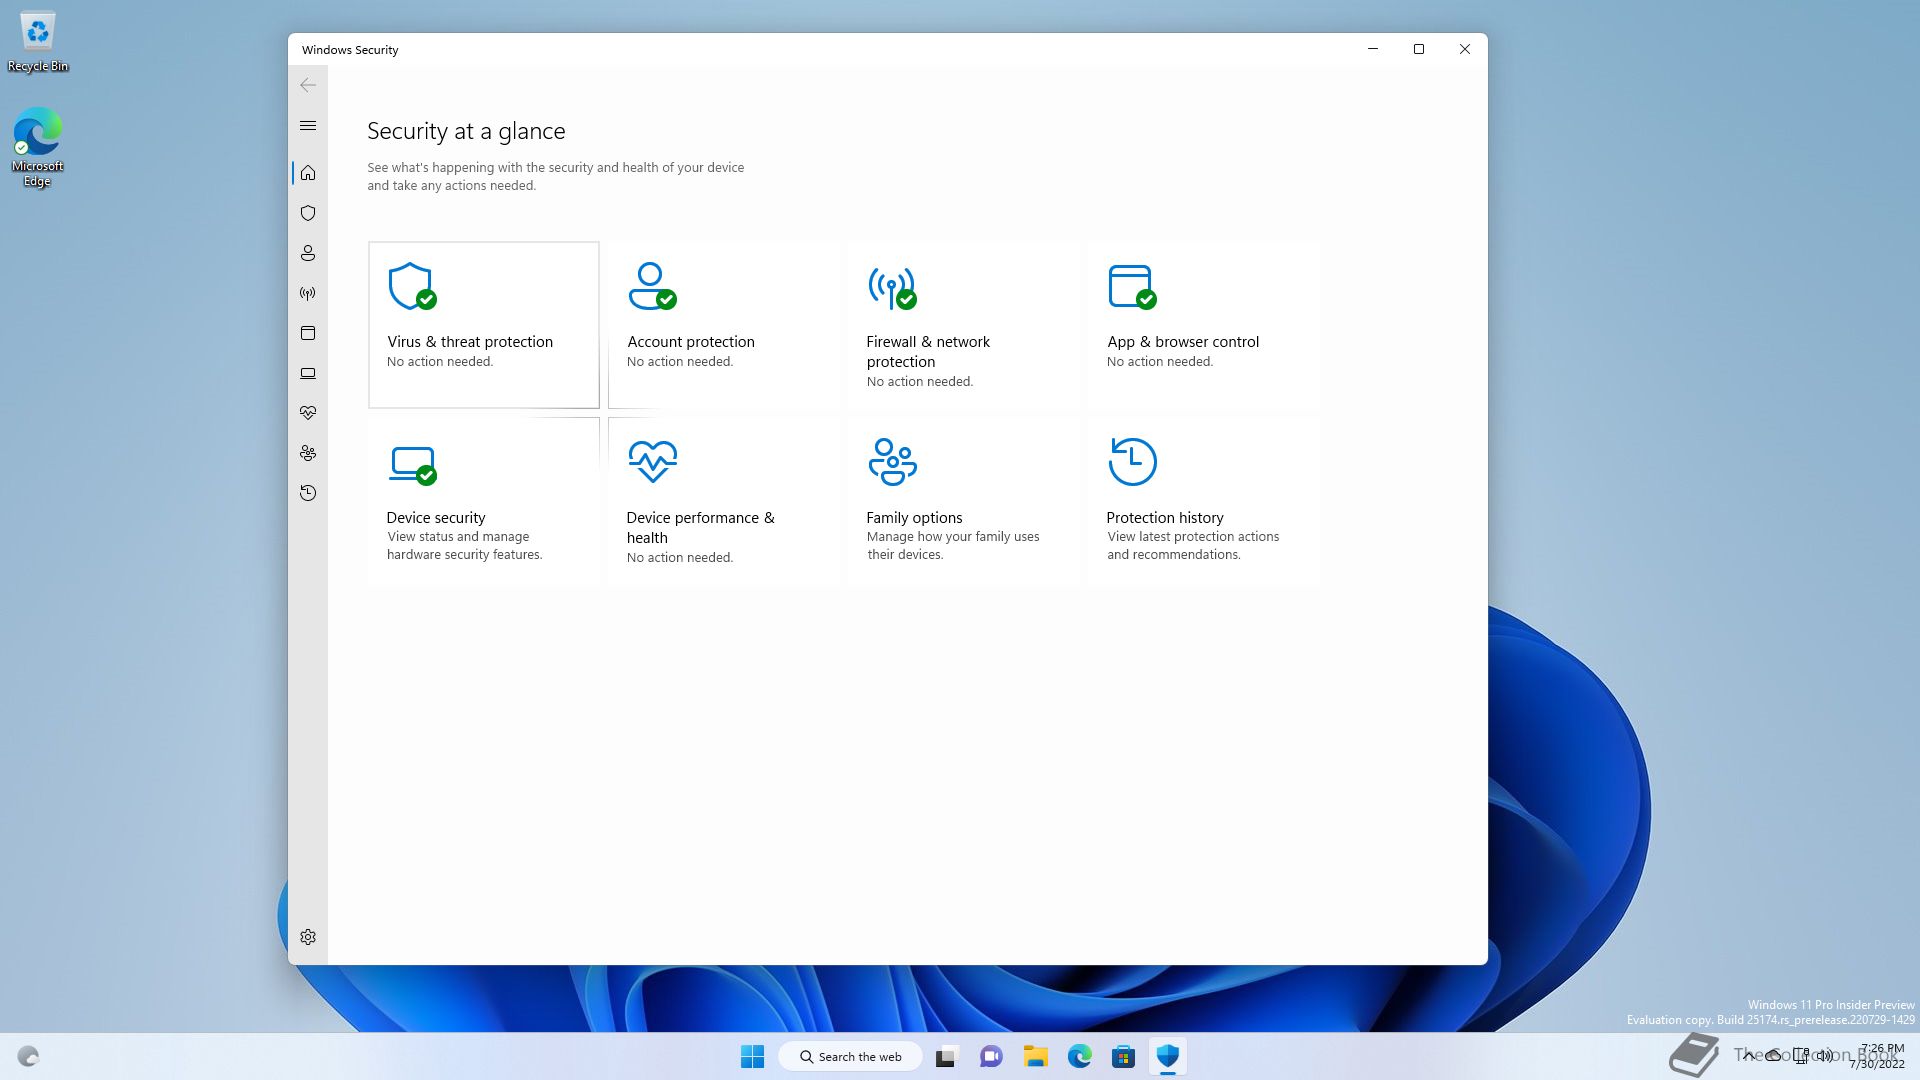Launch Microsoft Edge from the taskbar
This screenshot has height=1080, width=1920.
click(1080, 1056)
